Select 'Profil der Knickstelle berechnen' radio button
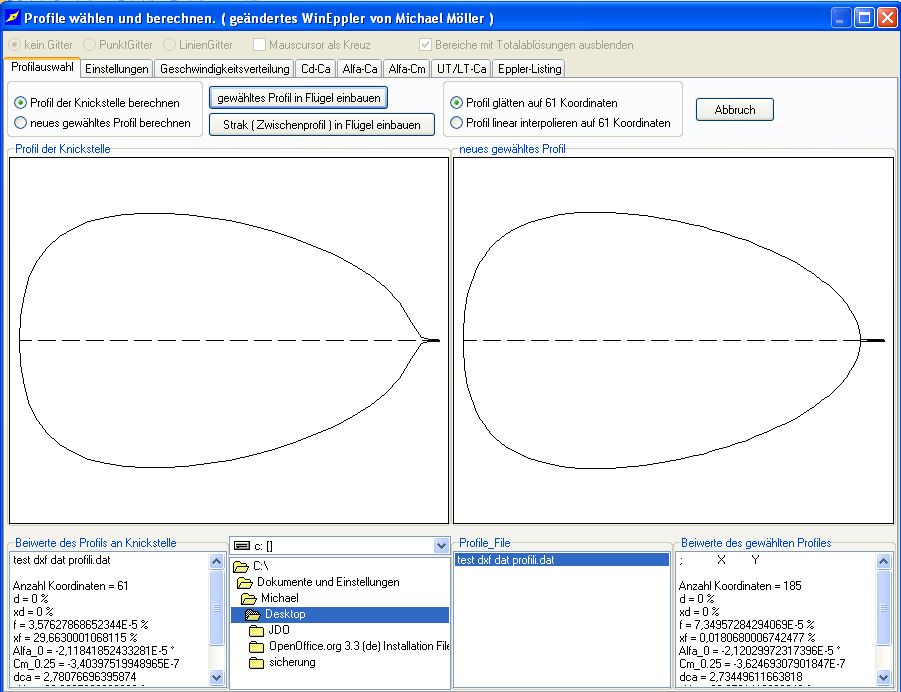The width and height of the screenshot is (901, 692). coord(21,103)
